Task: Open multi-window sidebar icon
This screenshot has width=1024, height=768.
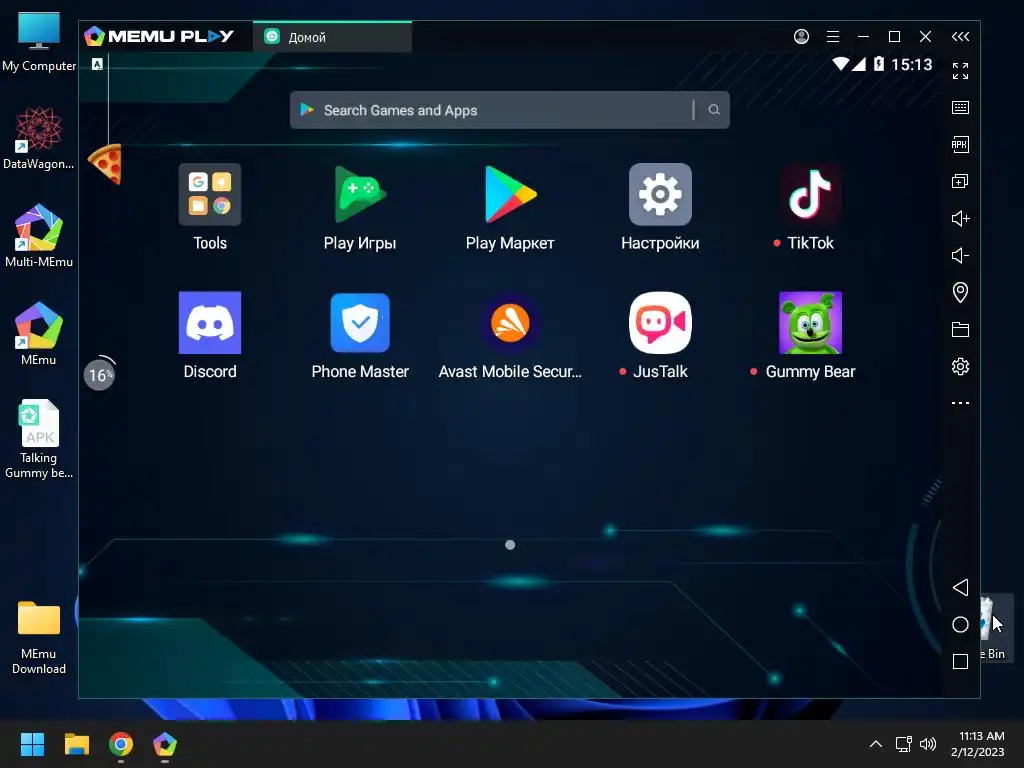Action: [960, 182]
